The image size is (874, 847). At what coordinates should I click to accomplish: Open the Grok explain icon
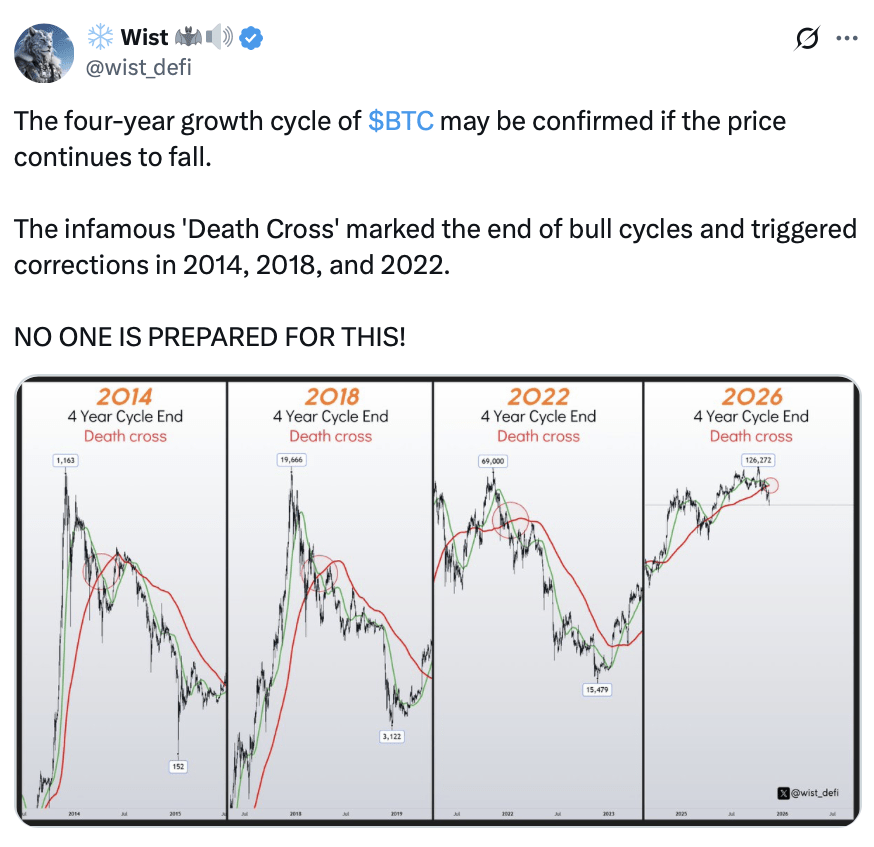pos(805,39)
